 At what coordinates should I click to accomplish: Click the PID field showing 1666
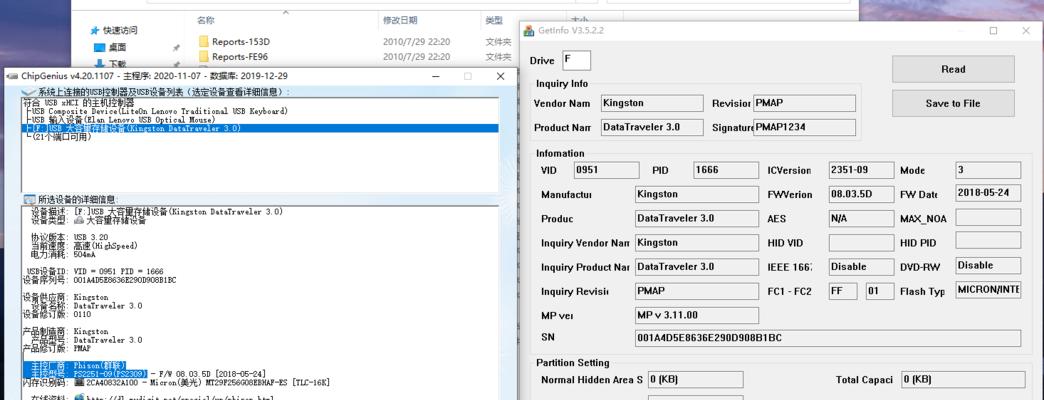[725, 170]
